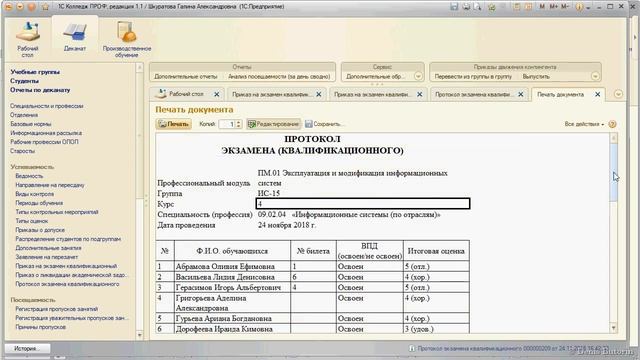The image size is (640, 360).
Task: Open the main menu orange circle icon
Action: pos(8,7)
